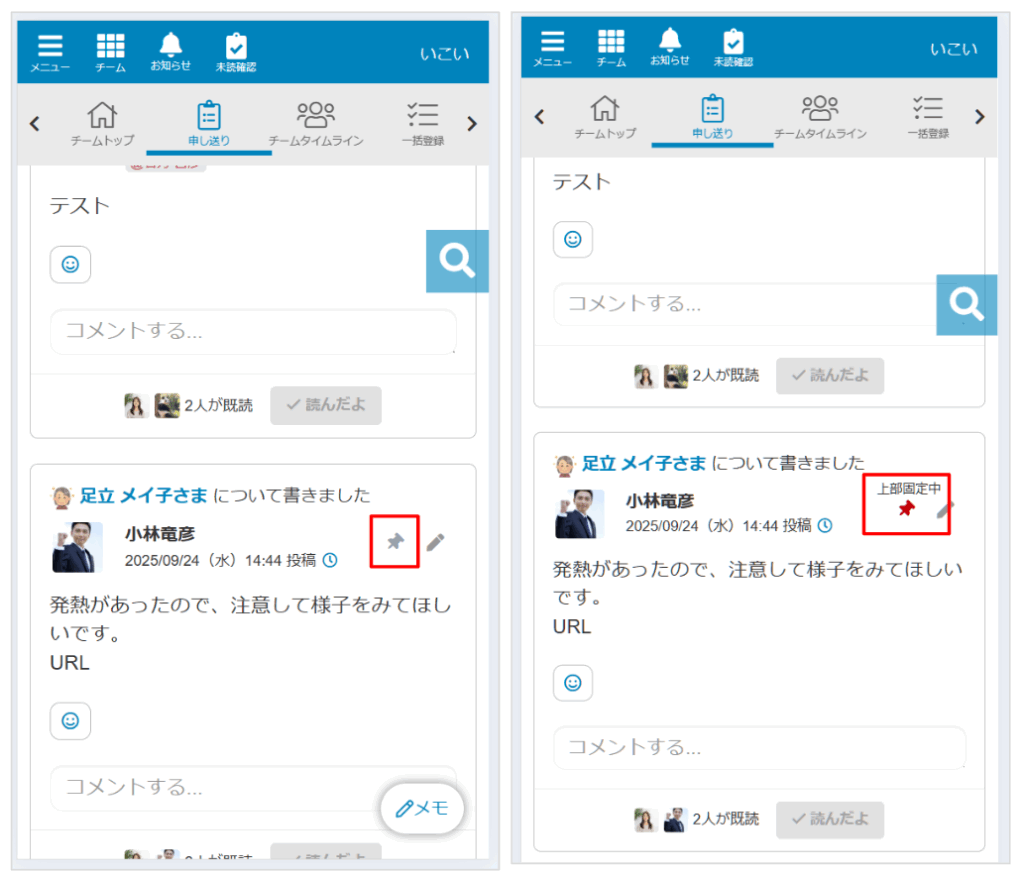The width and height of the screenshot is (1024, 877).
Task: Click the comment field under the 発熱 post in the right screenshot
Action: (x=759, y=747)
